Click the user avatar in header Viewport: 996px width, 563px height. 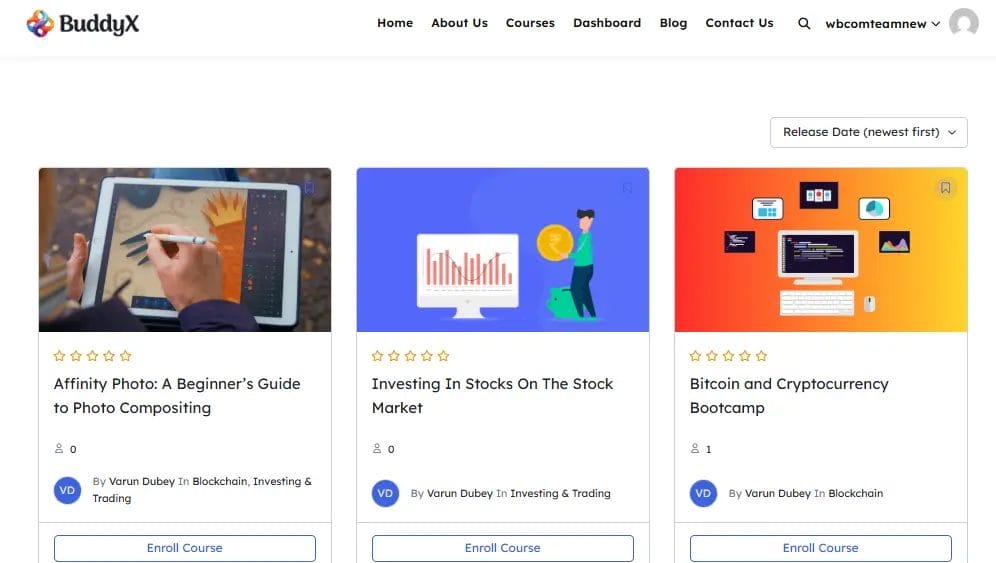point(964,23)
